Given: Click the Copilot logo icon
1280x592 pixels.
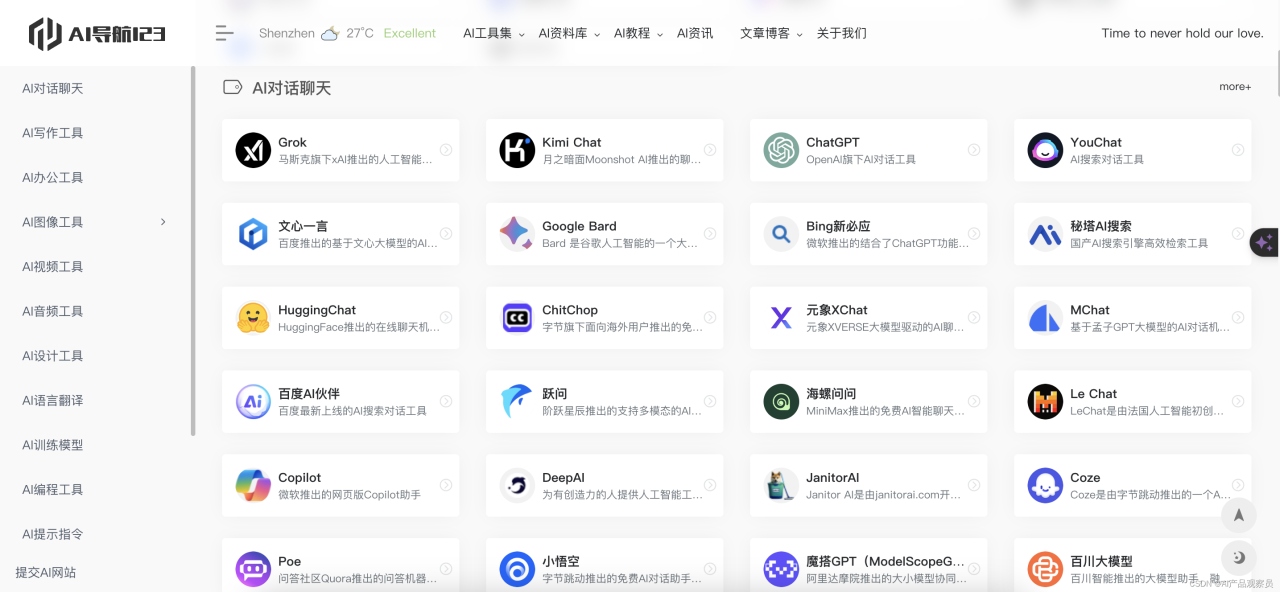Looking at the screenshot, I should pyautogui.click(x=253, y=486).
